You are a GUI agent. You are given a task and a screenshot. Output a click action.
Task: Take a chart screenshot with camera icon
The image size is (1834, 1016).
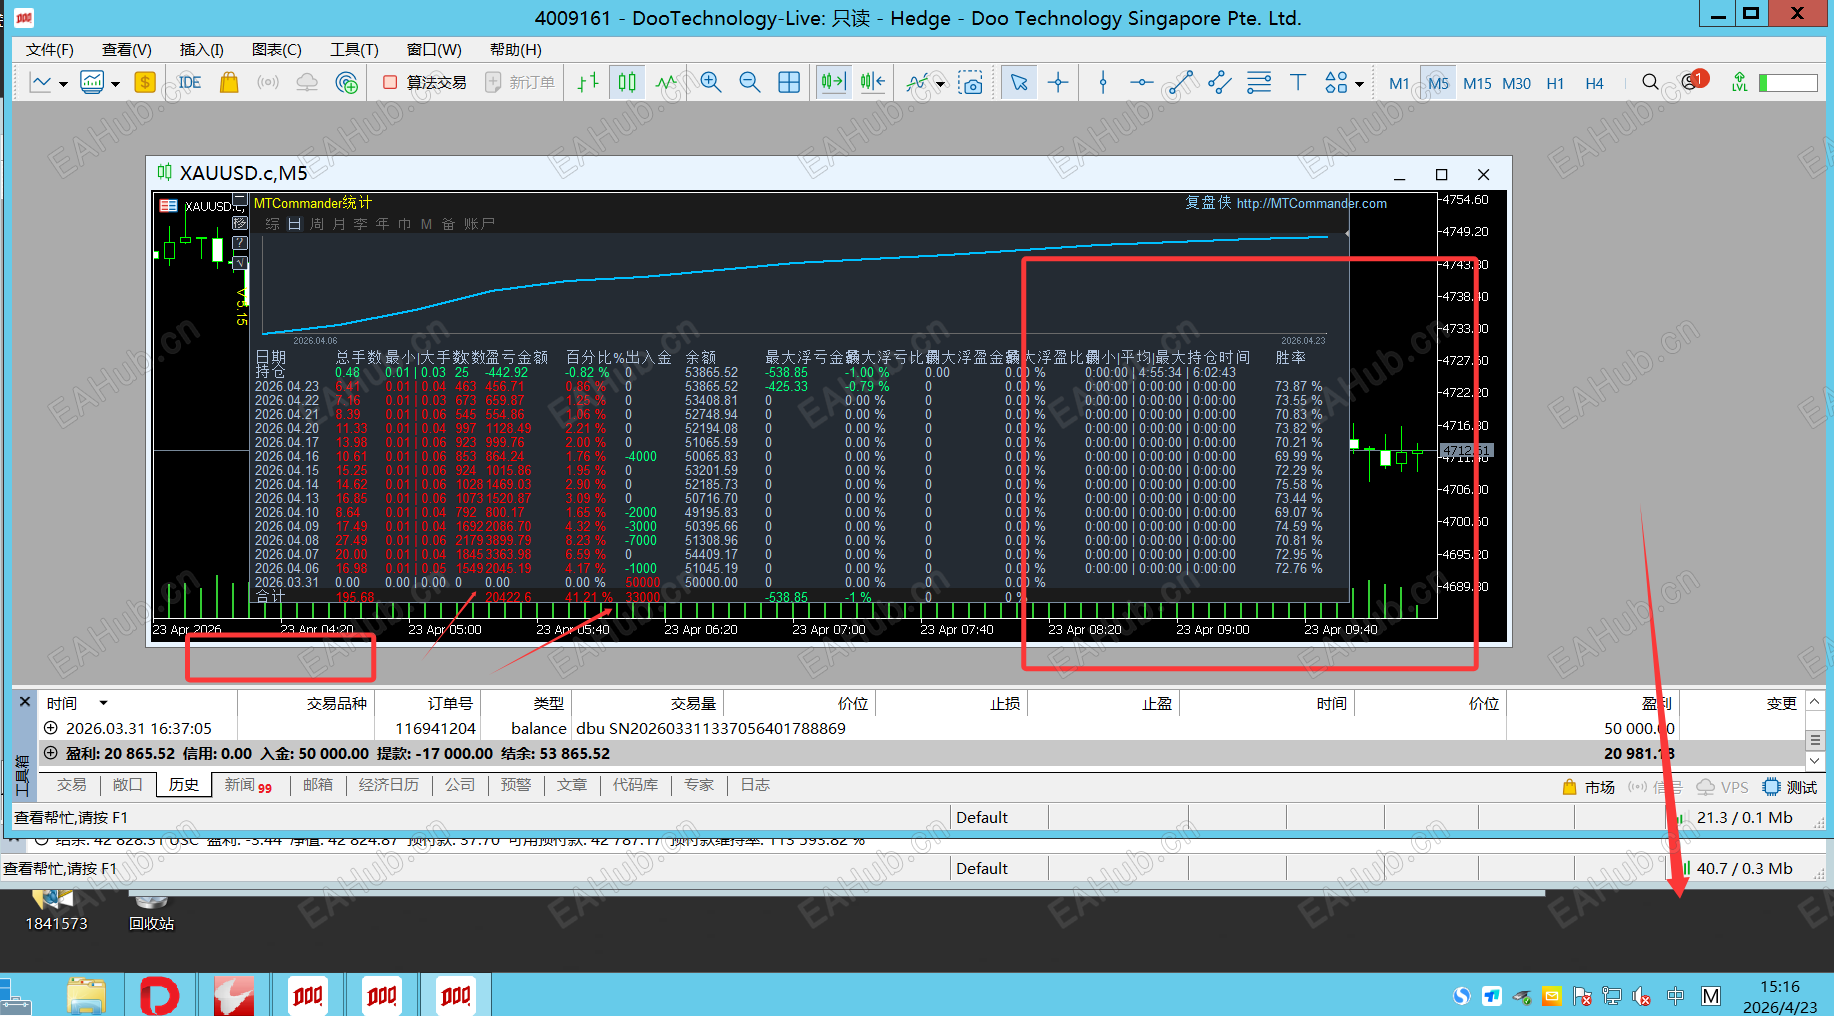point(970,83)
